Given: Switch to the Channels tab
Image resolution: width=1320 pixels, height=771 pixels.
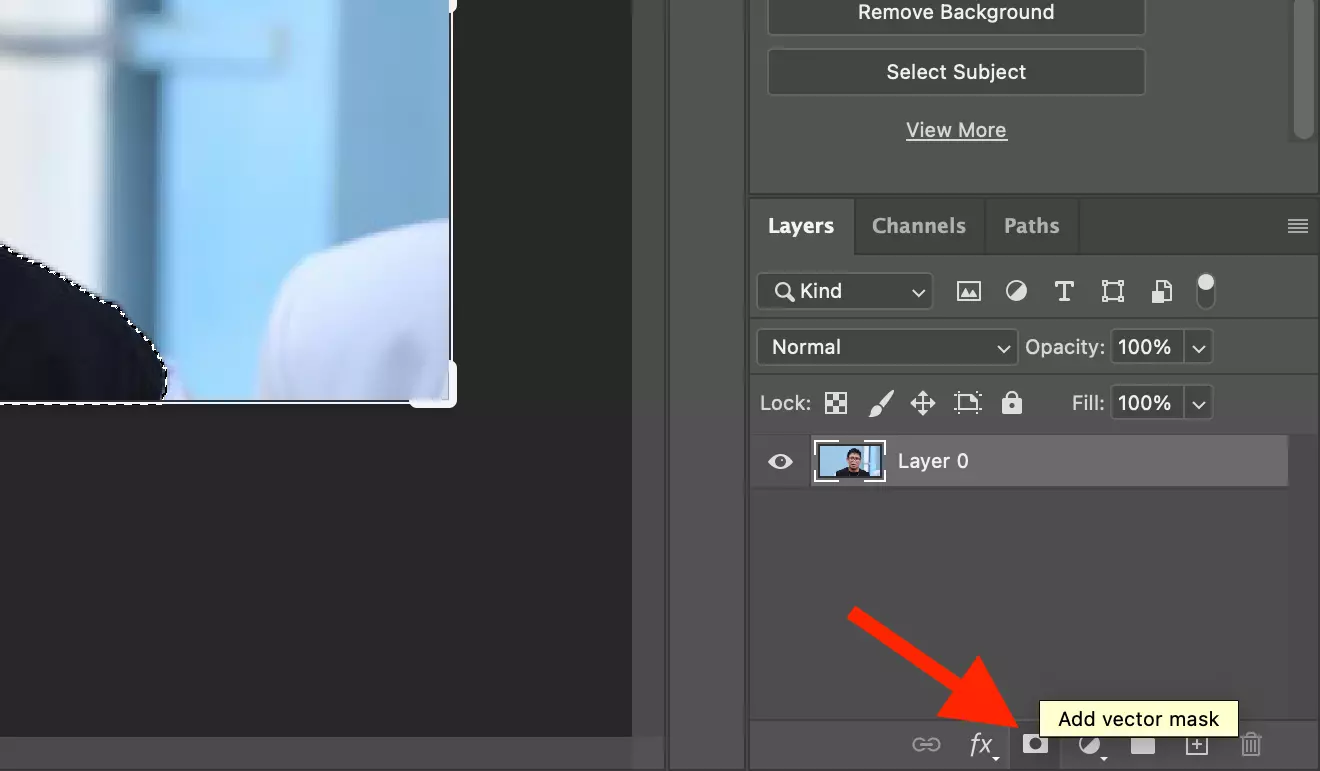Looking at the screenshot, I should click(x=919, y=226).
